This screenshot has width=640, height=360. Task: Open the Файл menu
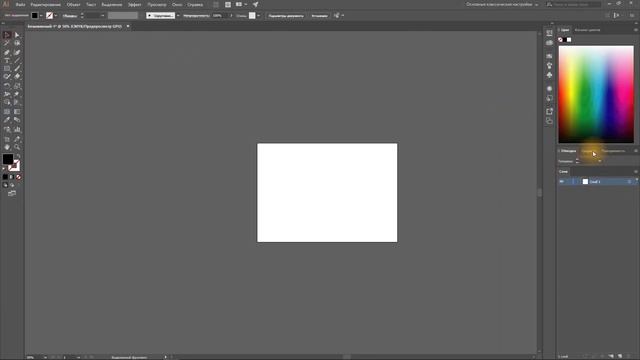coord(20,4)
